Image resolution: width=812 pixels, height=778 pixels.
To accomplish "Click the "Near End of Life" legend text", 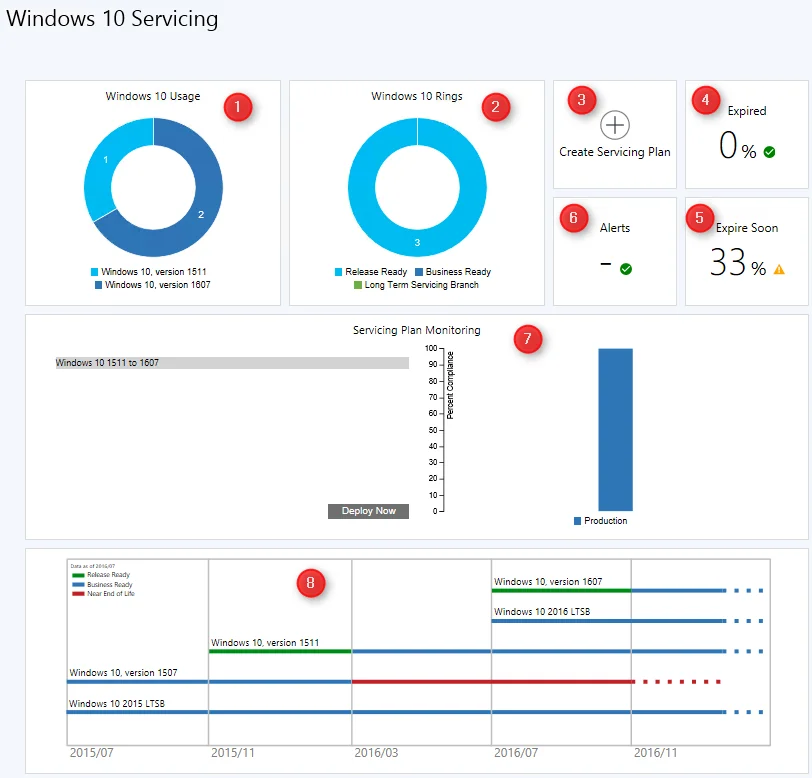I will 111,594.
